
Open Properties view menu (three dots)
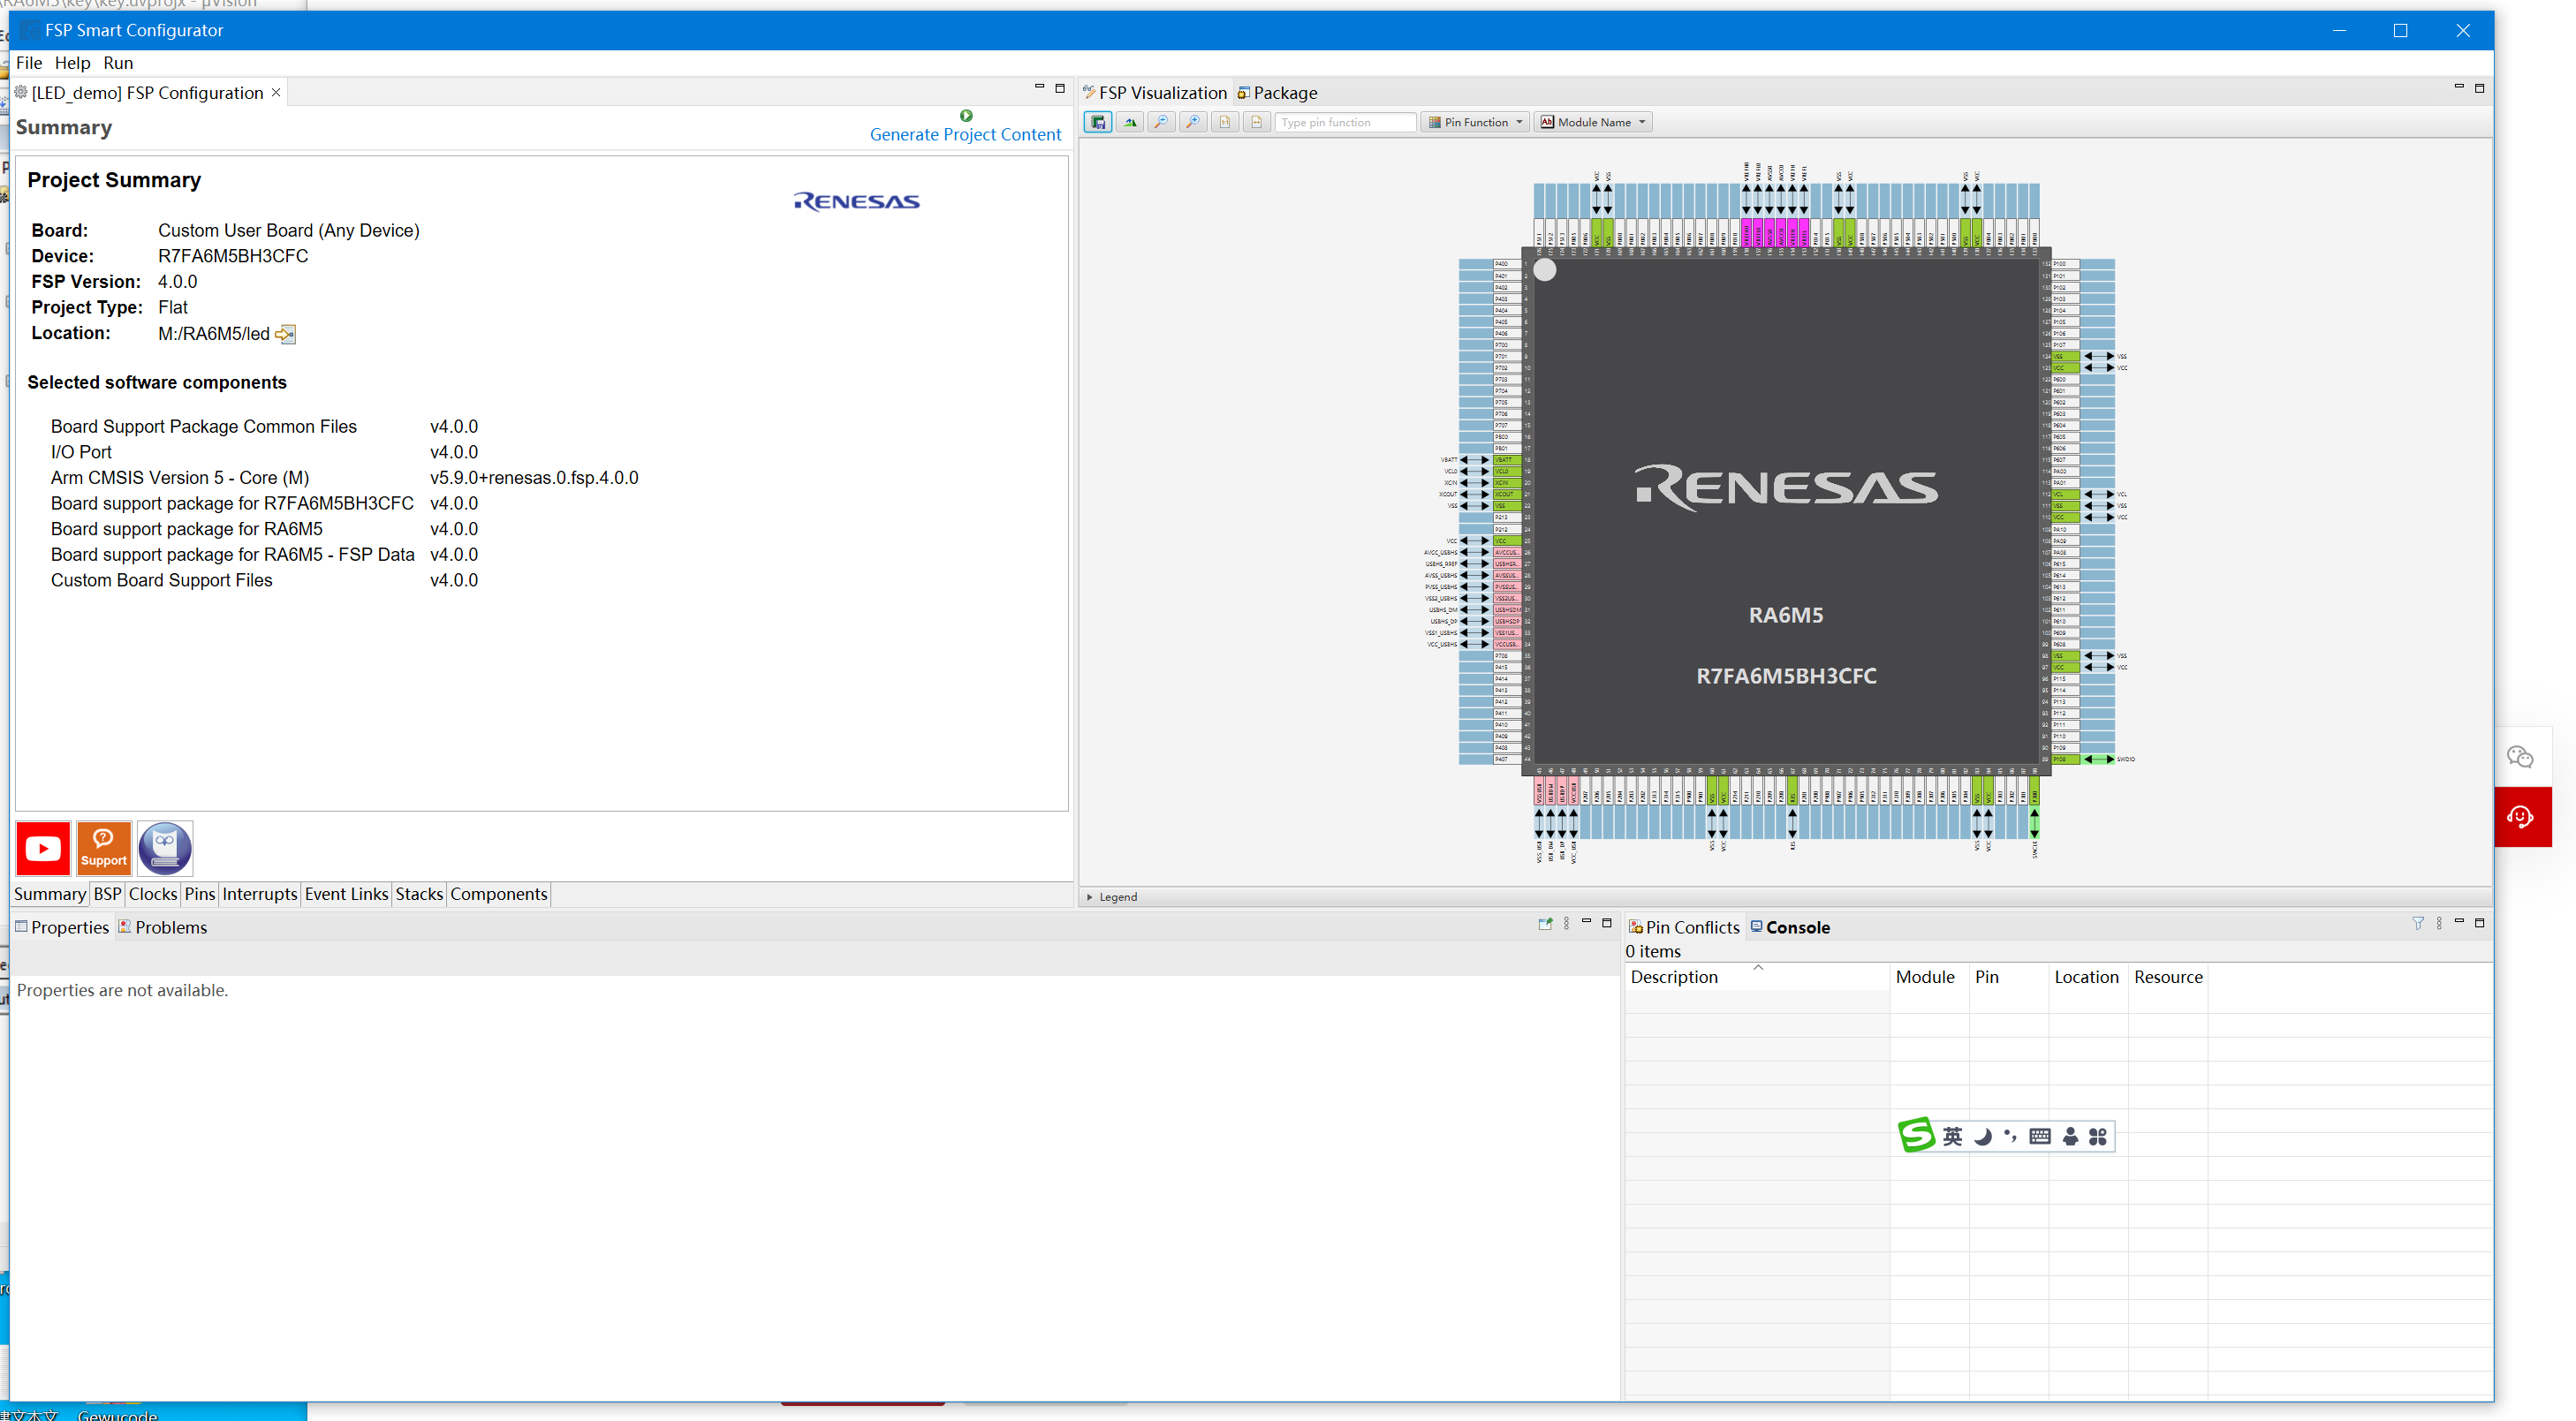pos(1566,923)
